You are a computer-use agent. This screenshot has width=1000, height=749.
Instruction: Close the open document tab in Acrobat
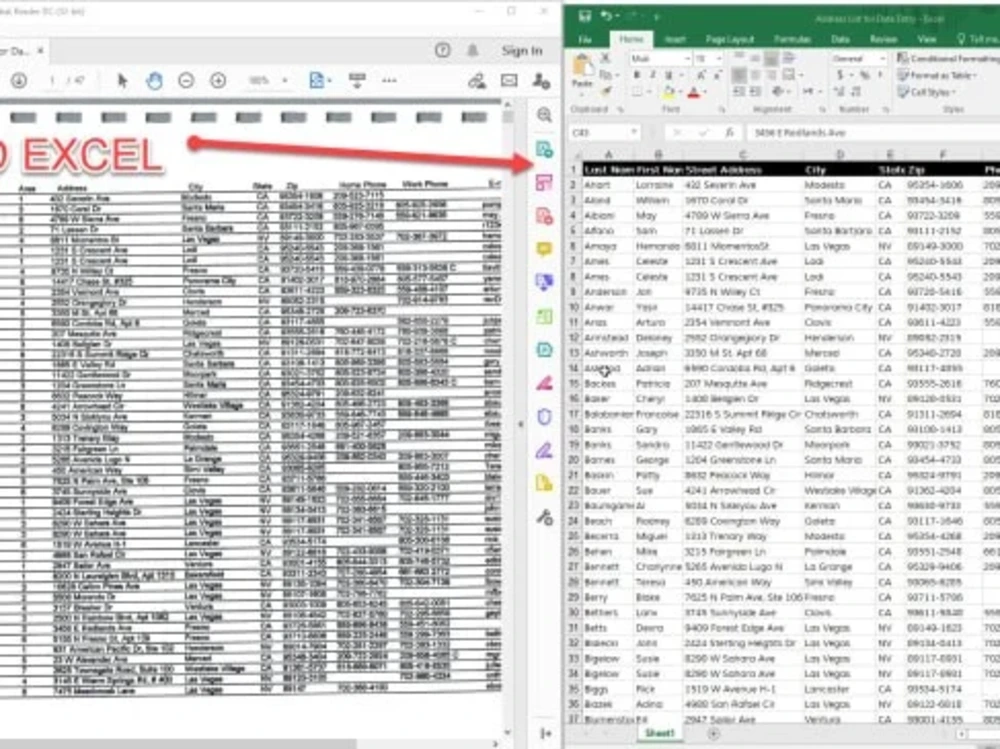pyautogui.click(x=40, y=50)
